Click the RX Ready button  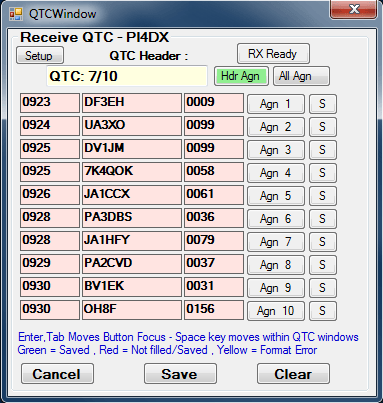[273, 54]
